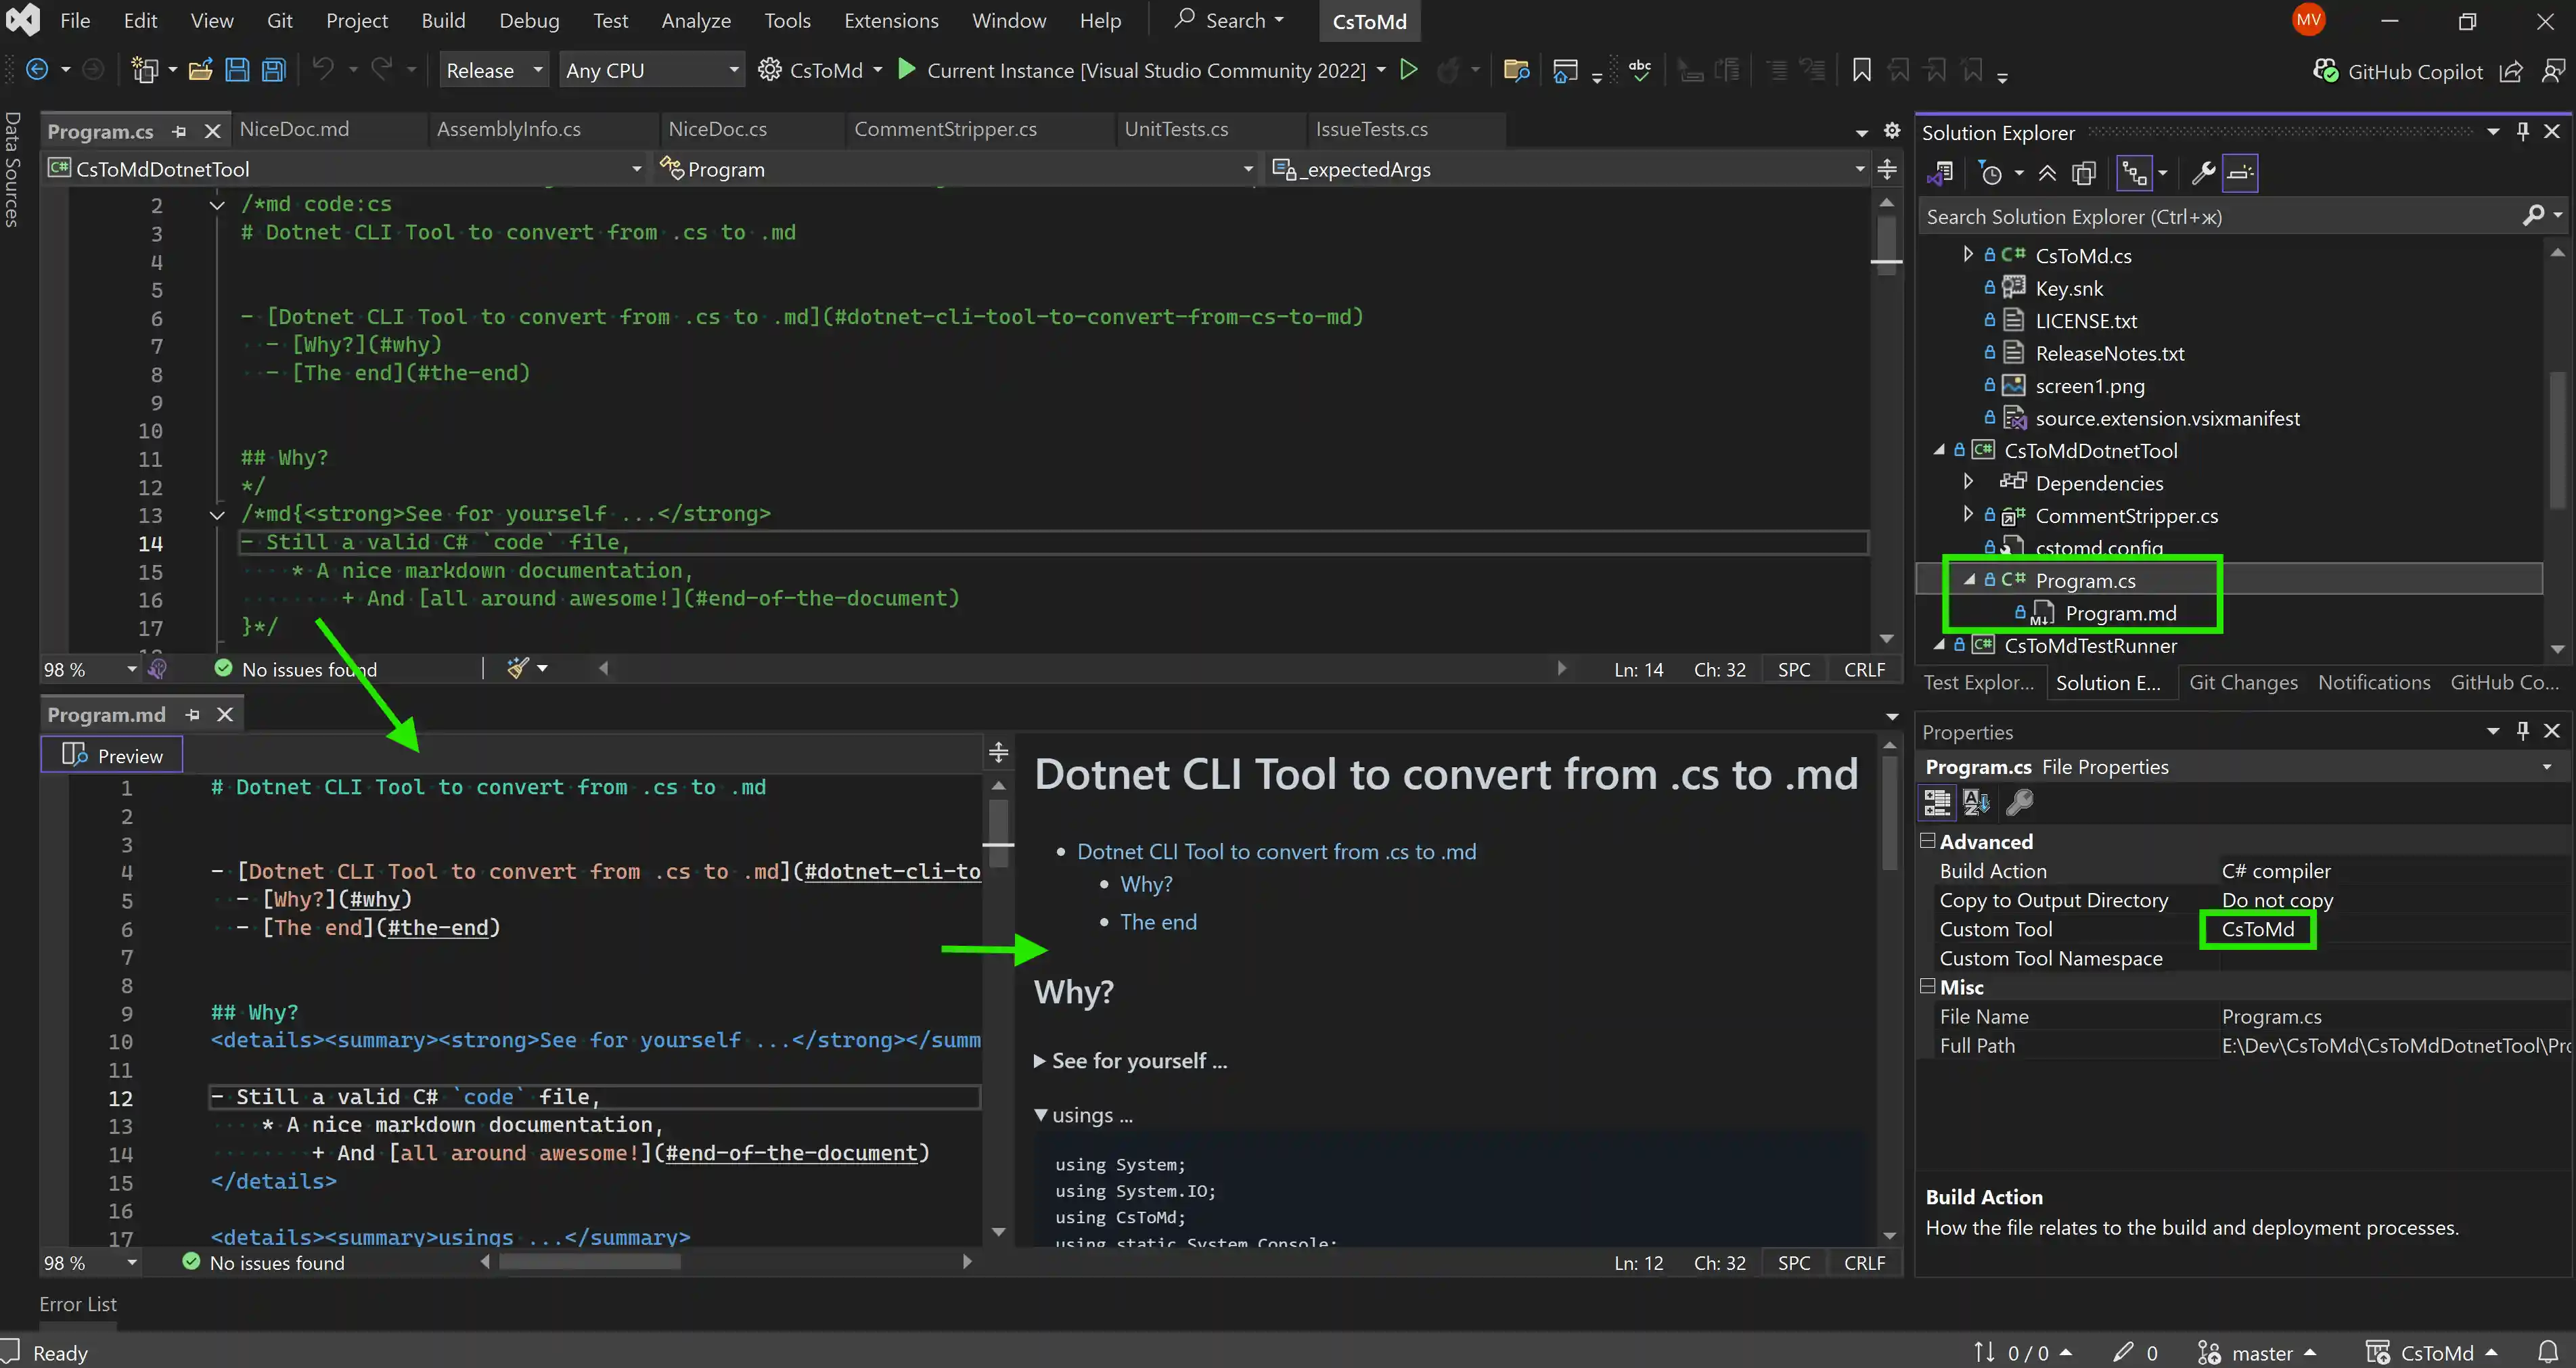Toggle the Preview mode for Program.md
The image size is (2576, 1368).
pyautogui.click(x=112, y=755)
